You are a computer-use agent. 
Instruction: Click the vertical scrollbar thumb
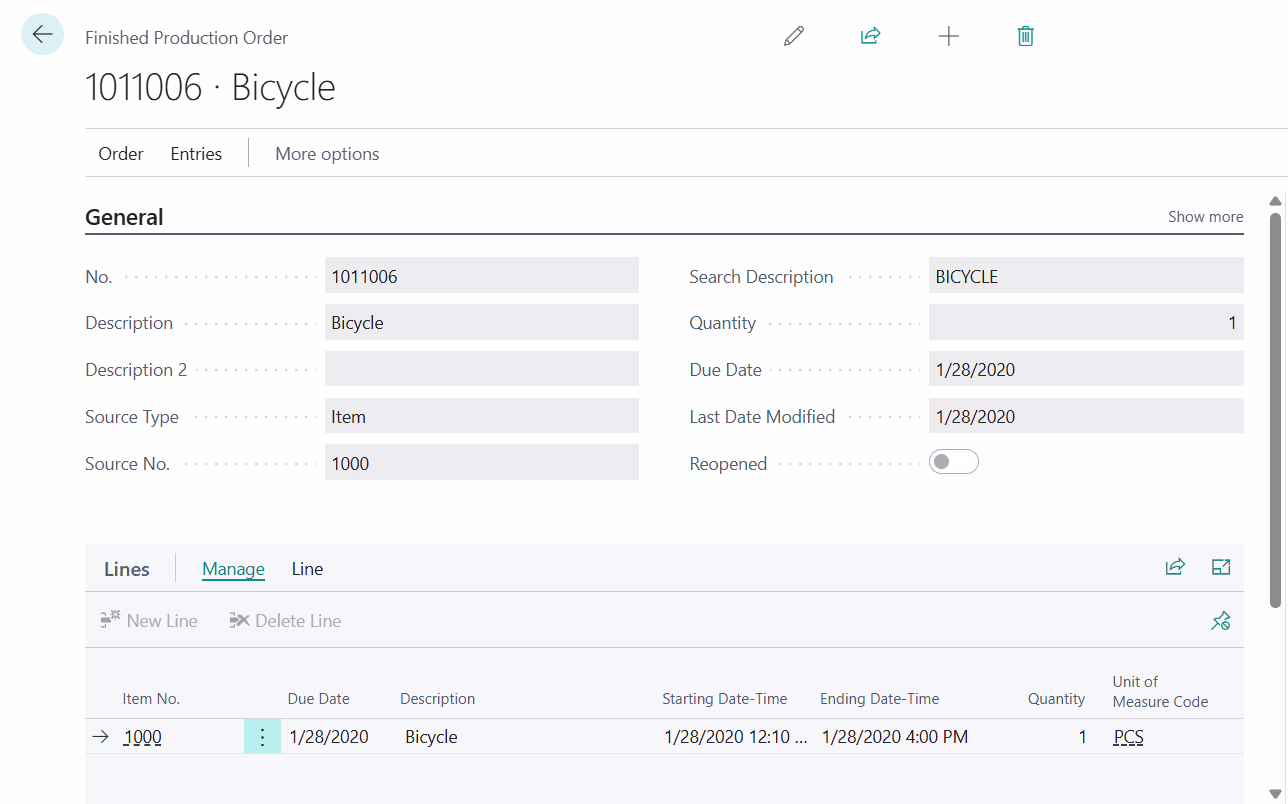click(1275, 409)
